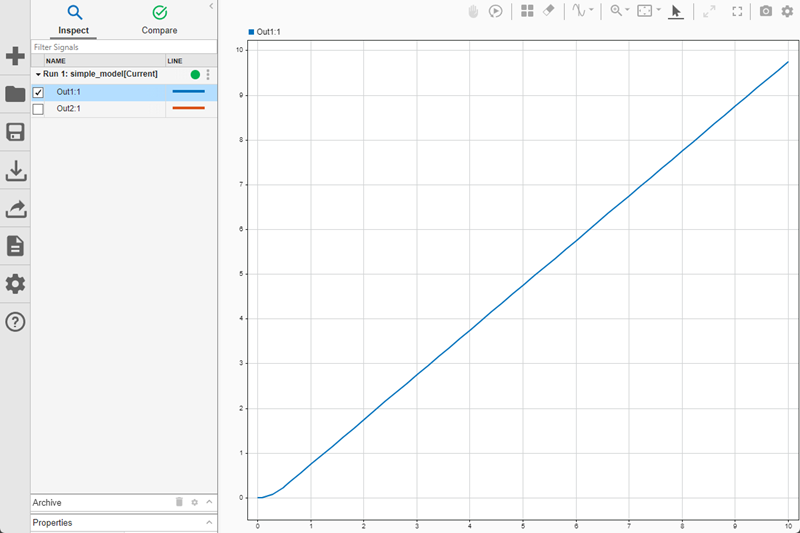Select the Inspect tab
This screenshot has width=800, height=533.
73,20
